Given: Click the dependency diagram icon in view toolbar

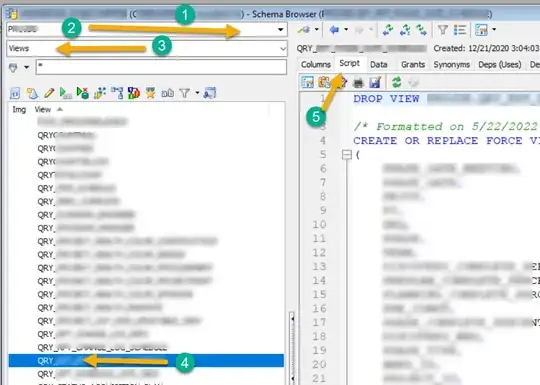Looking at the screenshot, I should pos(117,93).
